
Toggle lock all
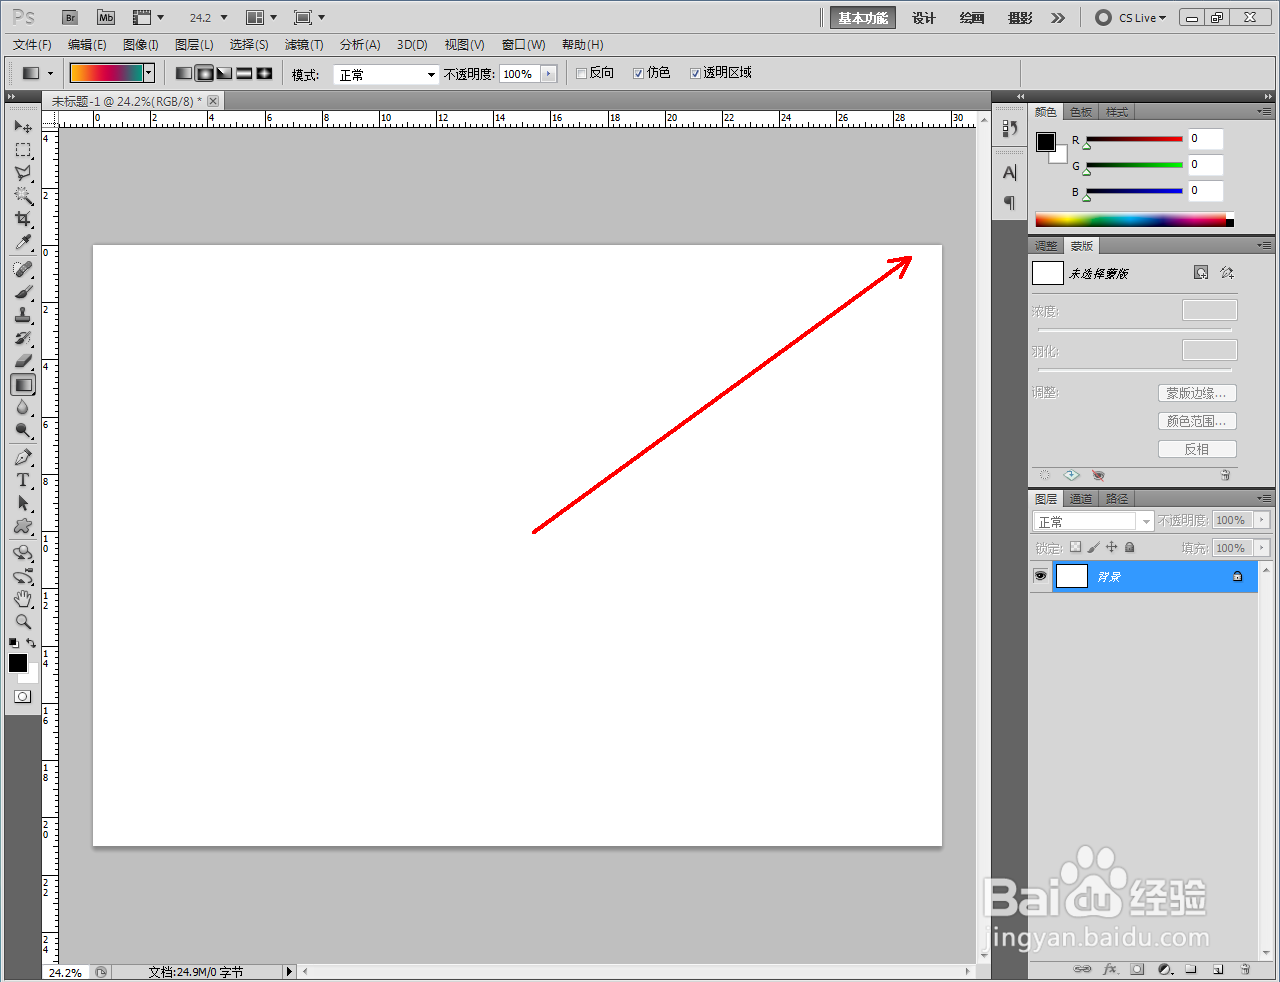(x=1130, y=547)
